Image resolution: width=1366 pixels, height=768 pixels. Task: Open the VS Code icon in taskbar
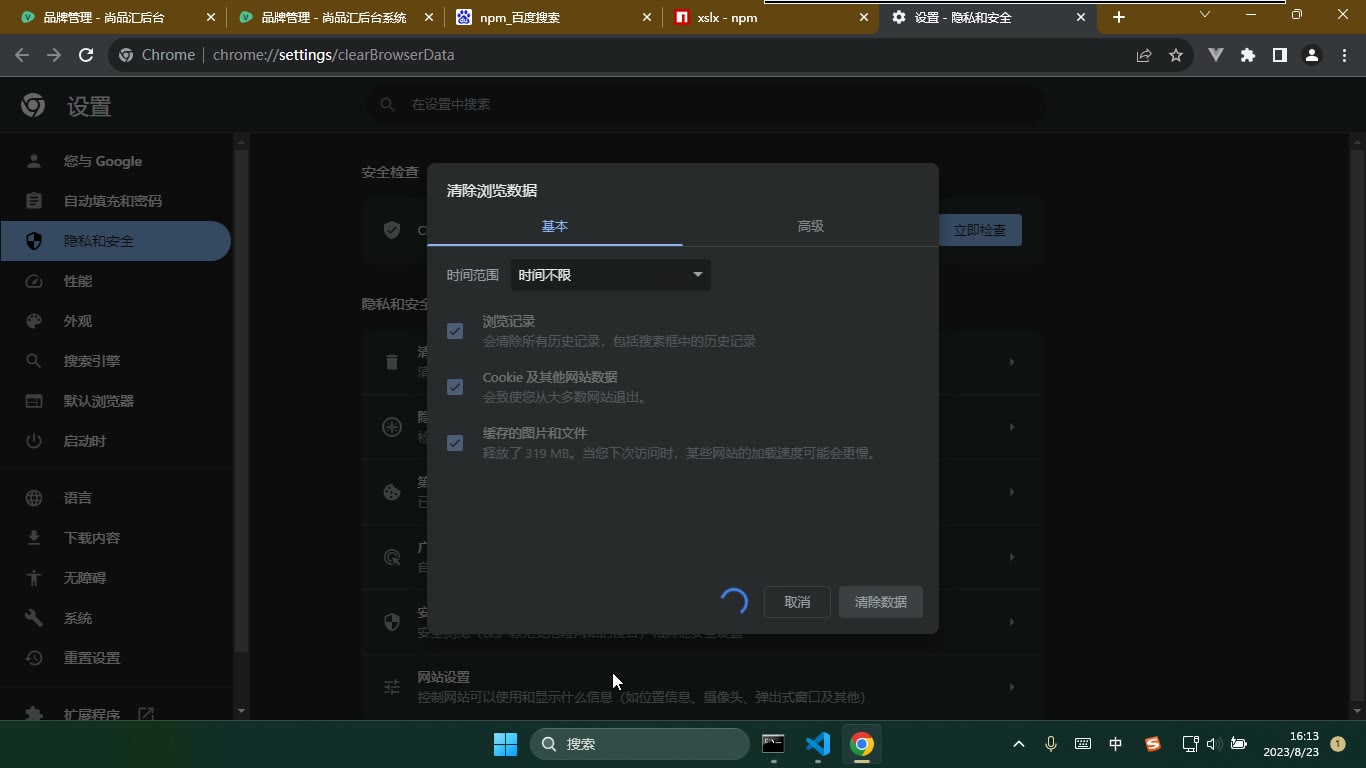pos(818,744)
